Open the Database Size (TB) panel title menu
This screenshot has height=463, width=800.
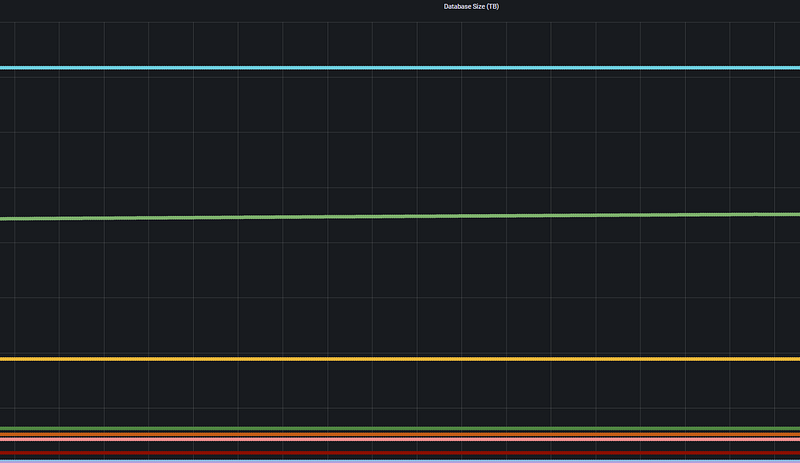coord(471,7)
